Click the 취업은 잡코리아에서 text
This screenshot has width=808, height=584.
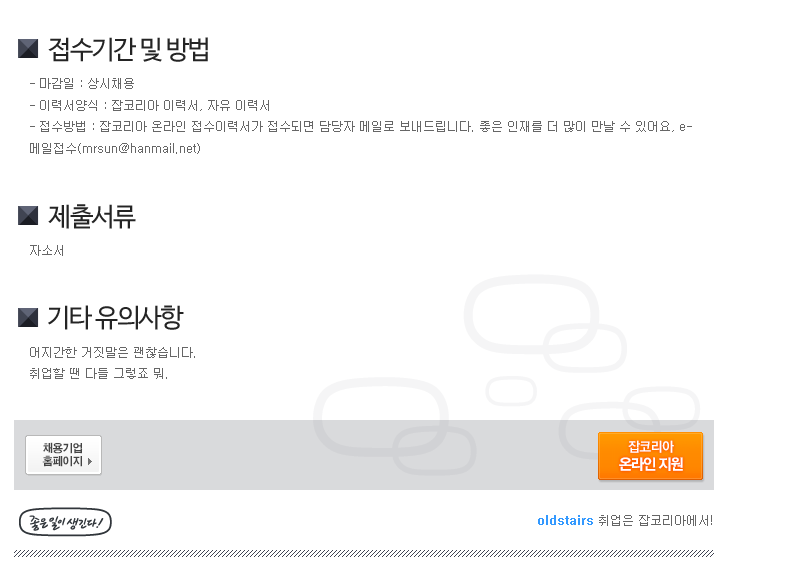[655, 521]
